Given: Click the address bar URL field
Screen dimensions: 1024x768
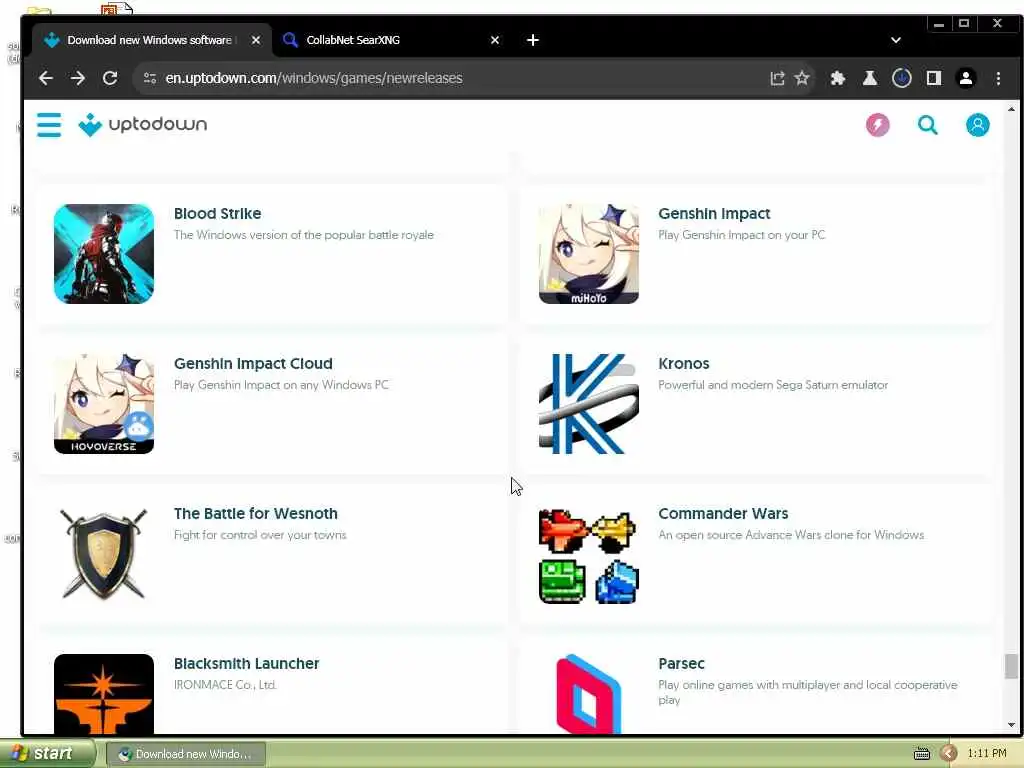Looking at the screenshot, I should pyautogui.click(x=457, y=78).
